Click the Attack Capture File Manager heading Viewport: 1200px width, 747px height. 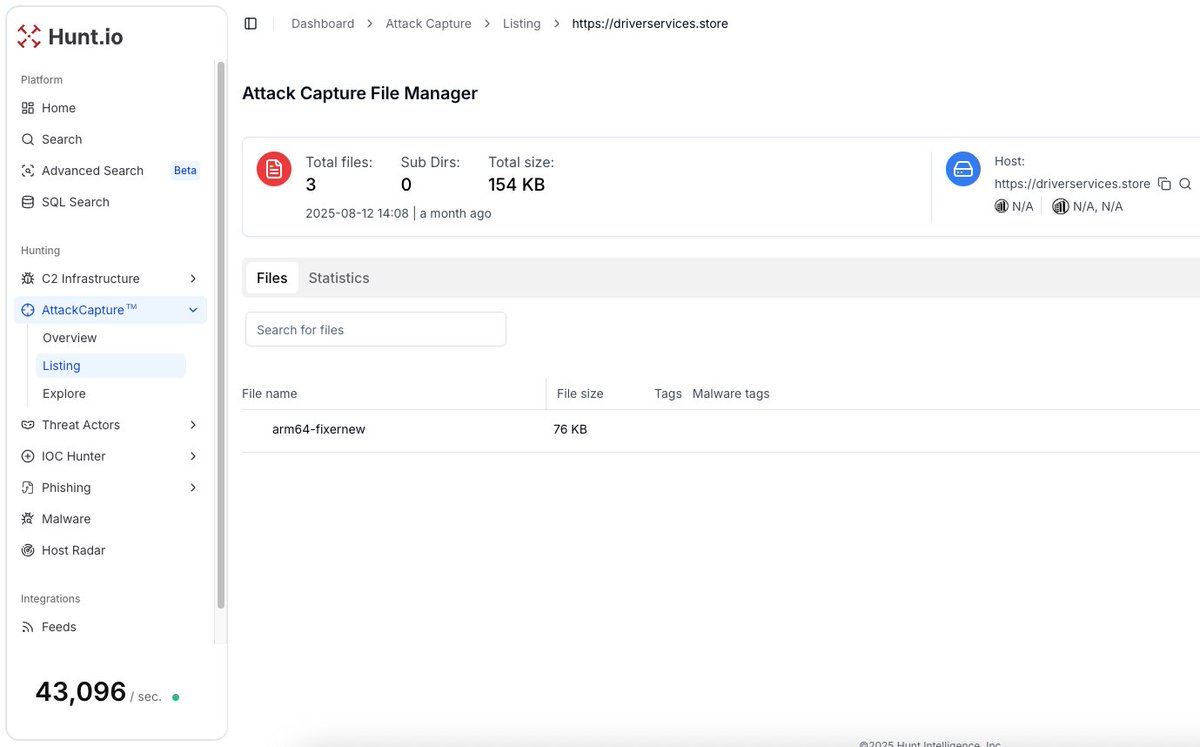click(x=360, y=93)
